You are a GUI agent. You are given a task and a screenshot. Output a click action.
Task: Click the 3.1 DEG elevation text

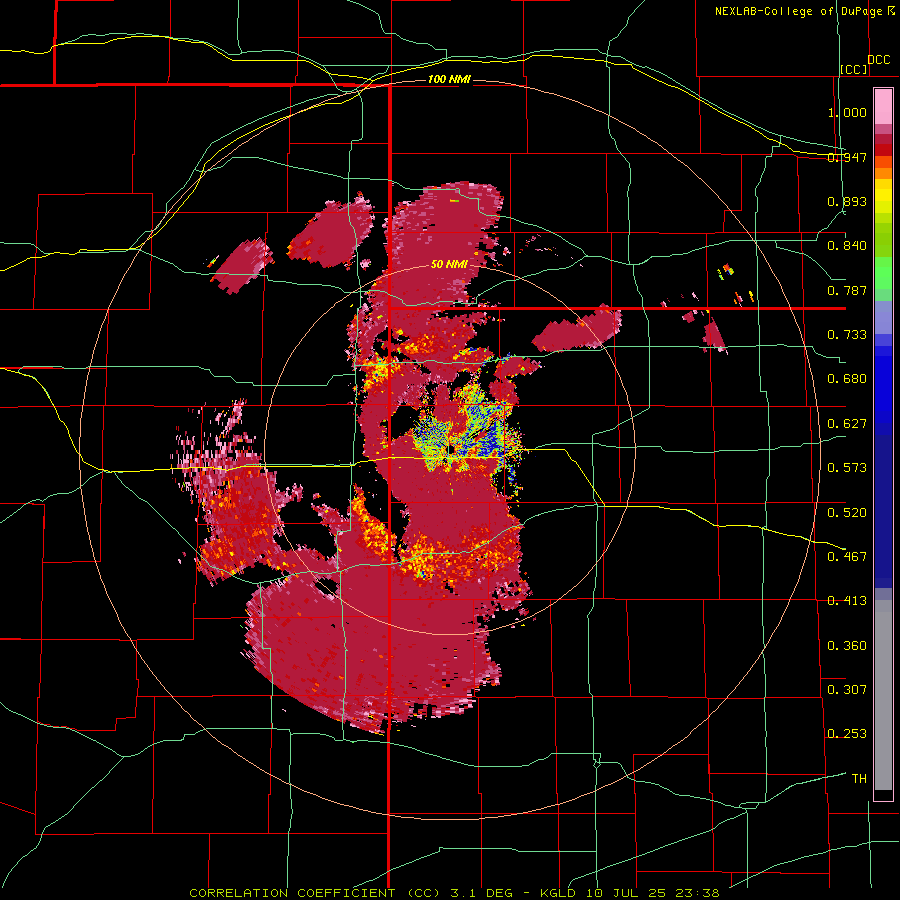481,893
